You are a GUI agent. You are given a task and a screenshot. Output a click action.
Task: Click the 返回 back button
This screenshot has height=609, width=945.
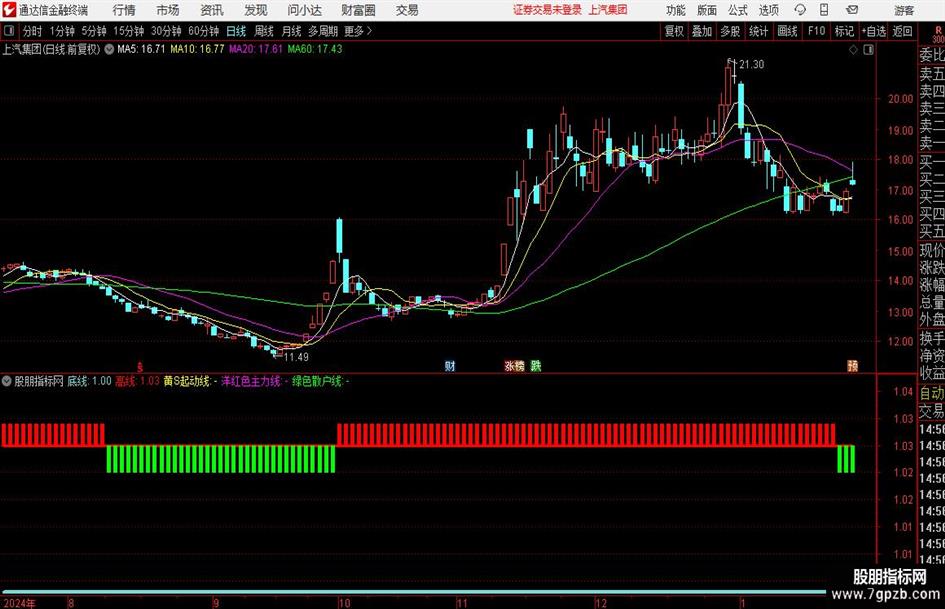(x=902, y=31)
